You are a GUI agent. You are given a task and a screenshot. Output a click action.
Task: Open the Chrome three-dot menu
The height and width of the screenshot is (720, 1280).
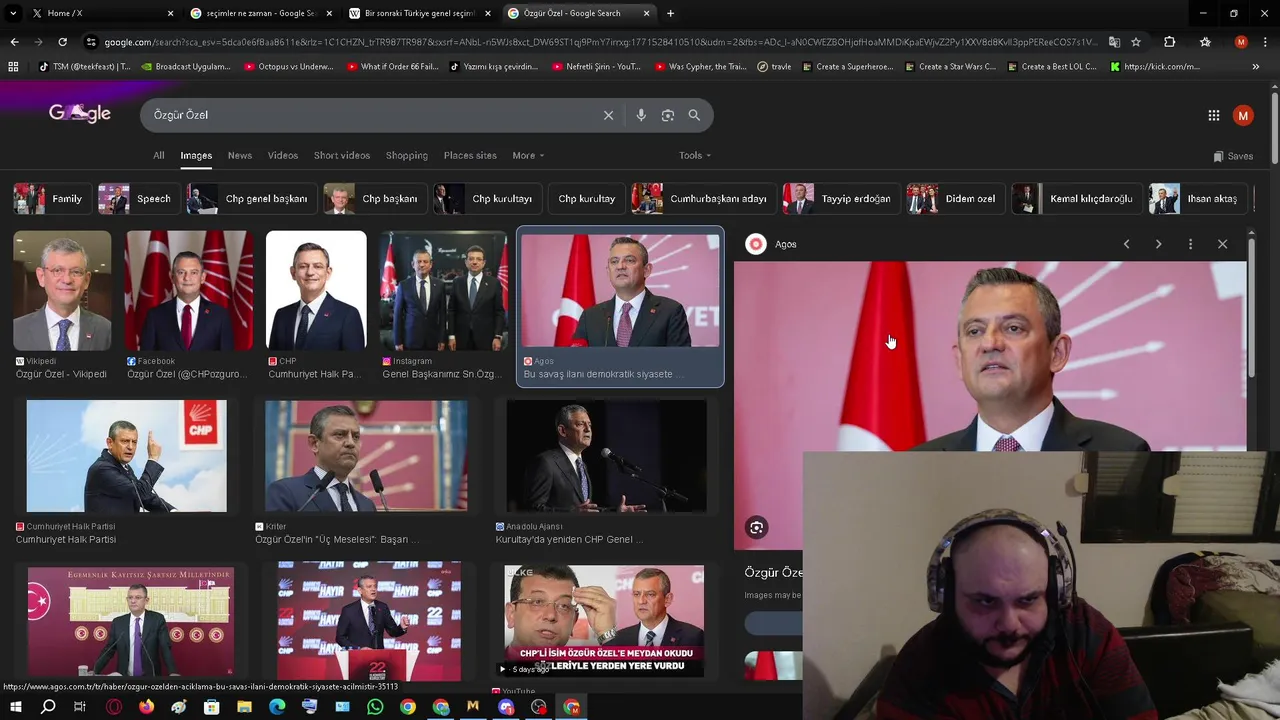point(1265,42)
